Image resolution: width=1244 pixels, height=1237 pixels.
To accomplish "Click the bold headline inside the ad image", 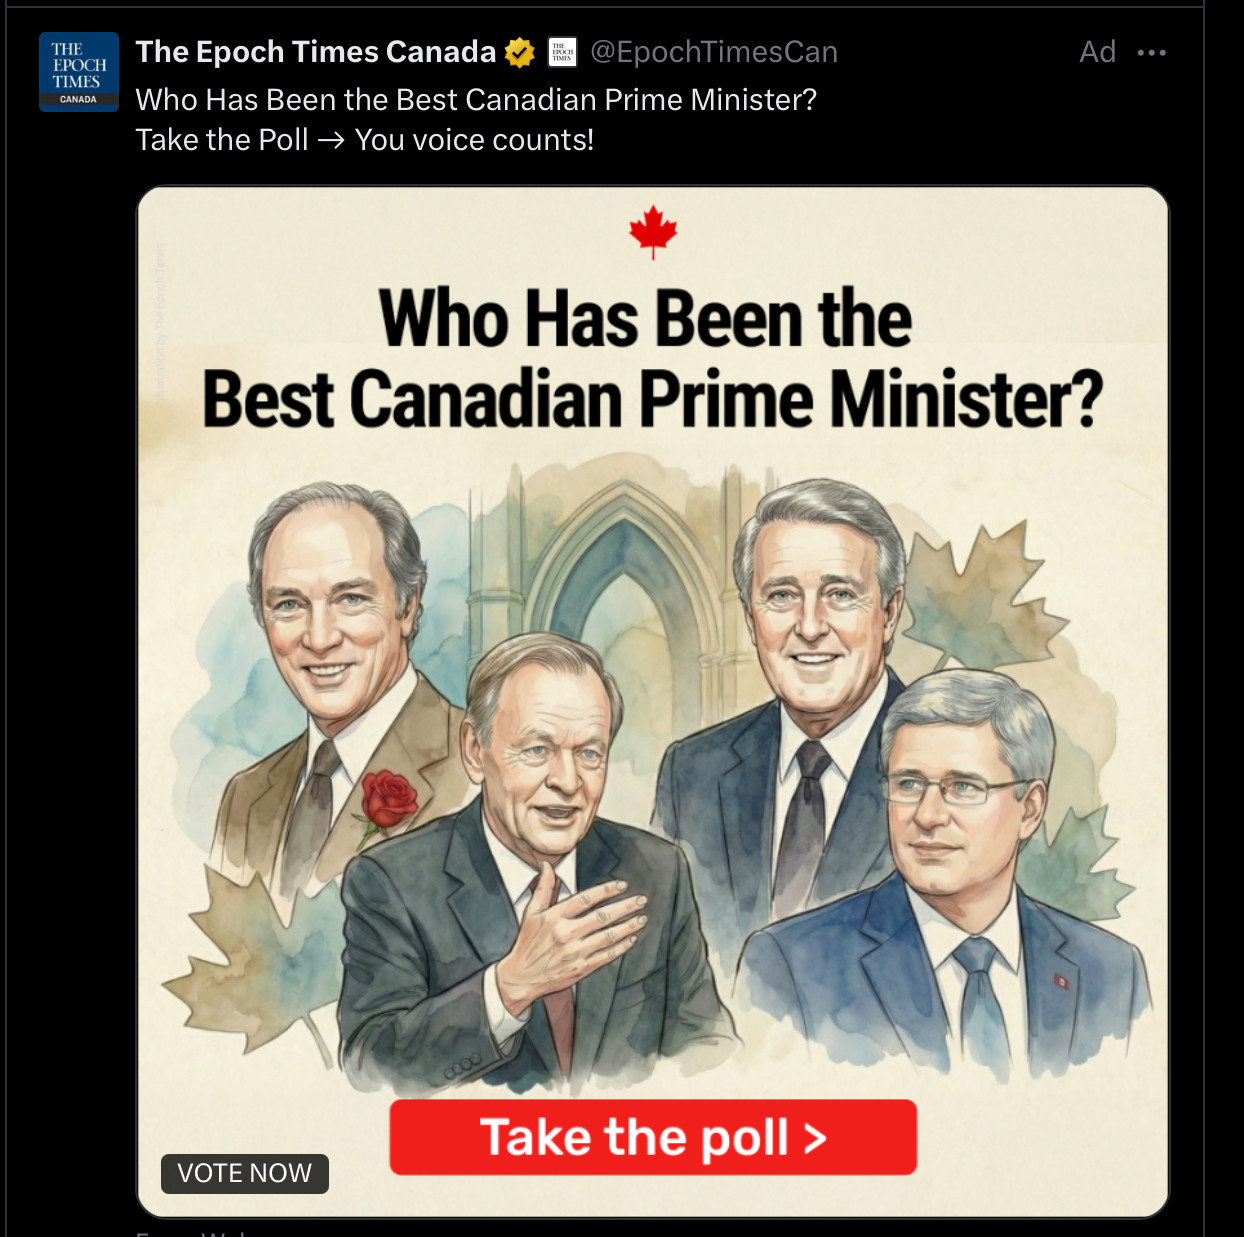I will (x=652, y=358).
